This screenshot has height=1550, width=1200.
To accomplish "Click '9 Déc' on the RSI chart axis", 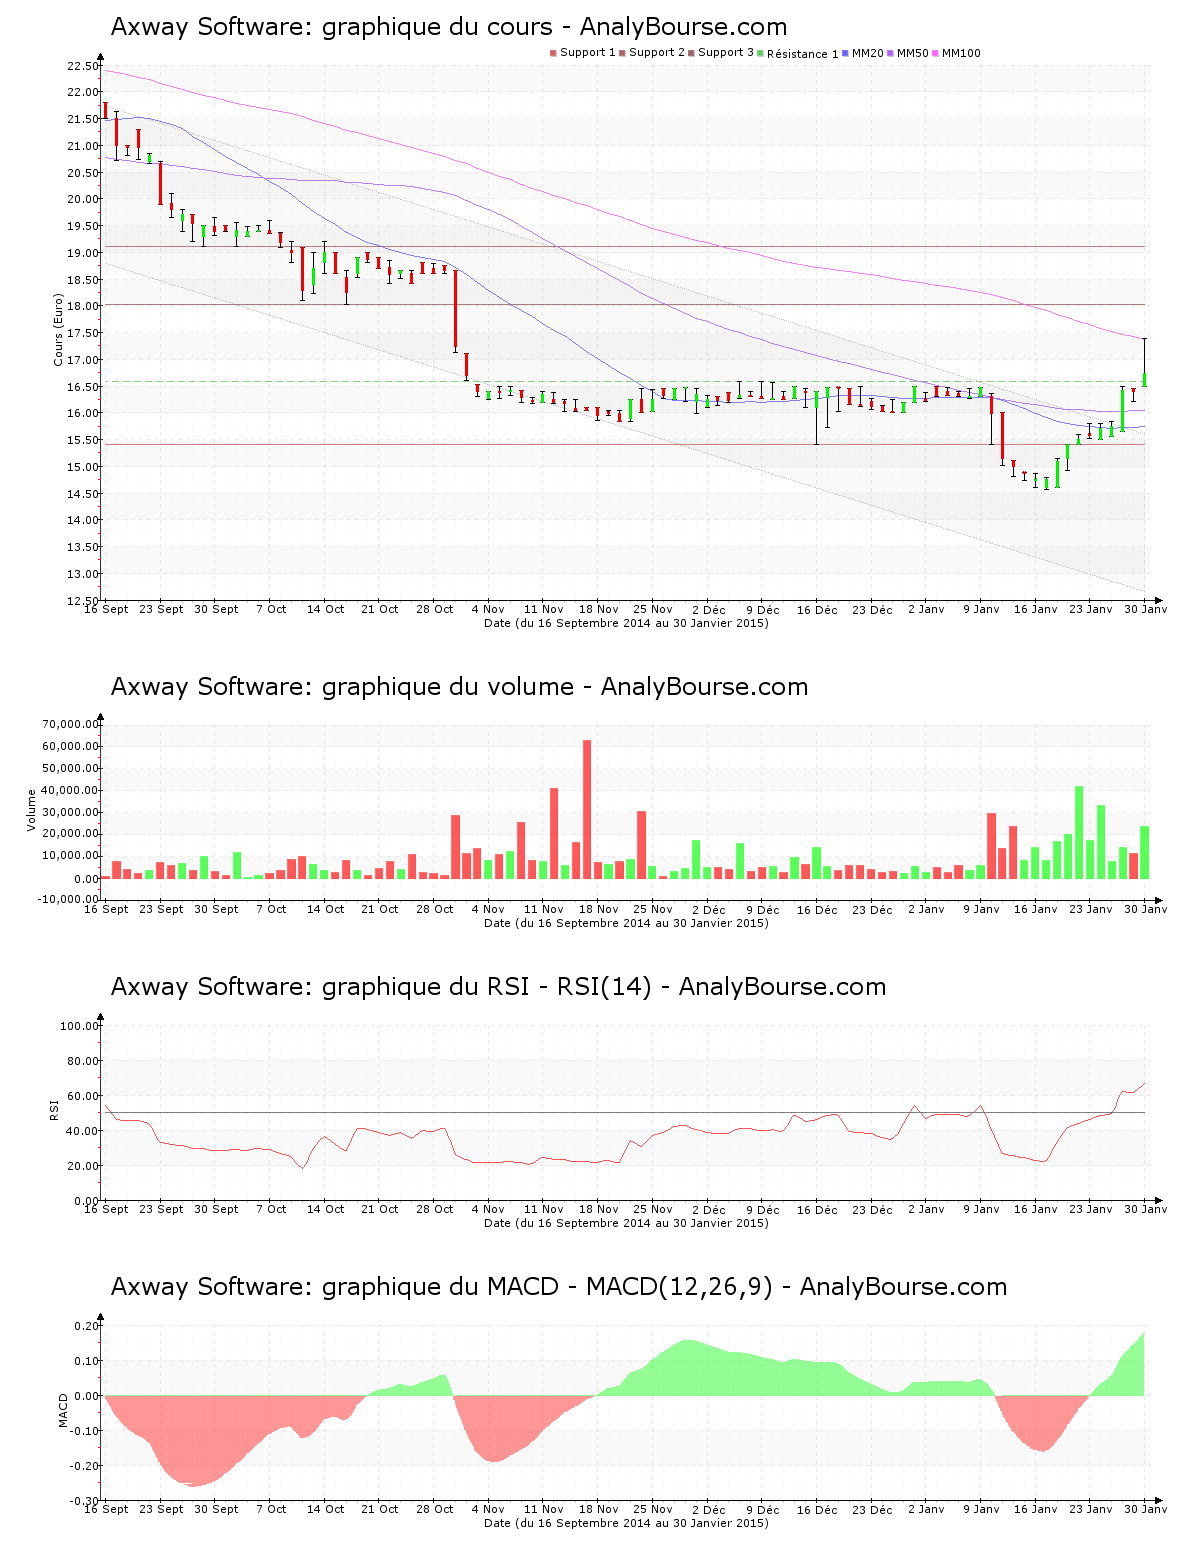I will (x=763, y=1209).
